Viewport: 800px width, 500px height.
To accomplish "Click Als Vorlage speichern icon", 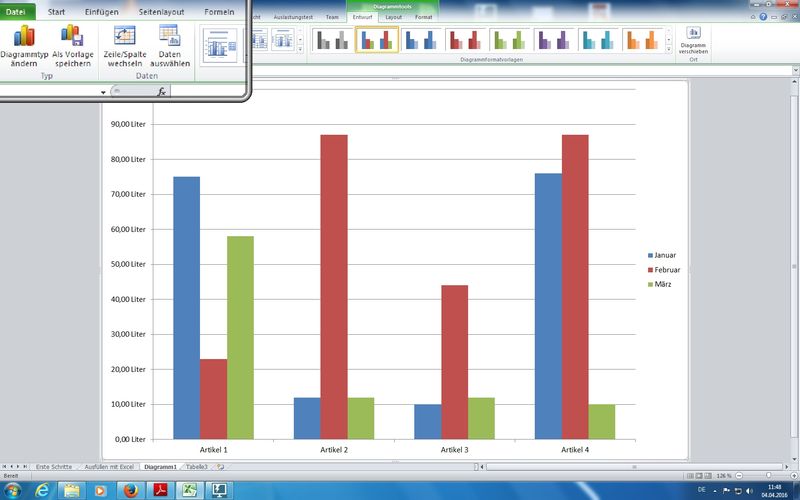I will point(72,36).
